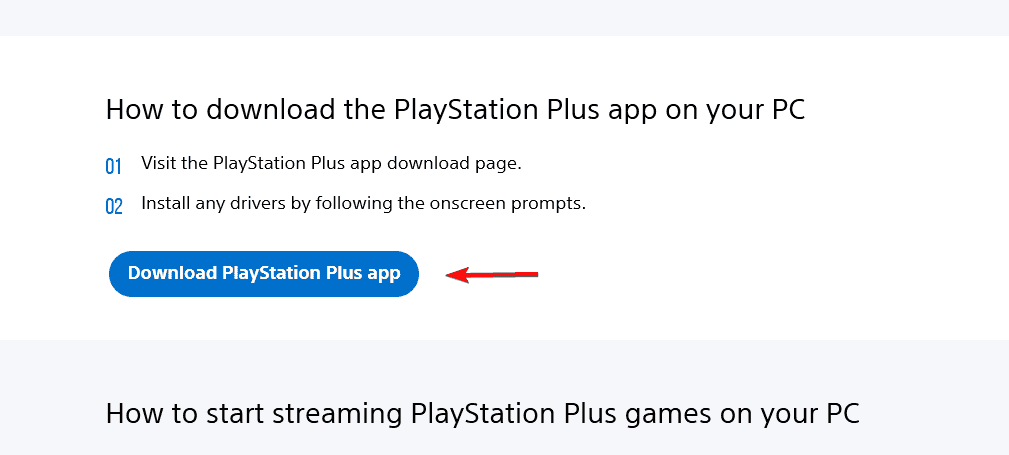Click the "How to start streaming" heading
The height and width of the screenshot is (455, 1009).
[482, 413]
